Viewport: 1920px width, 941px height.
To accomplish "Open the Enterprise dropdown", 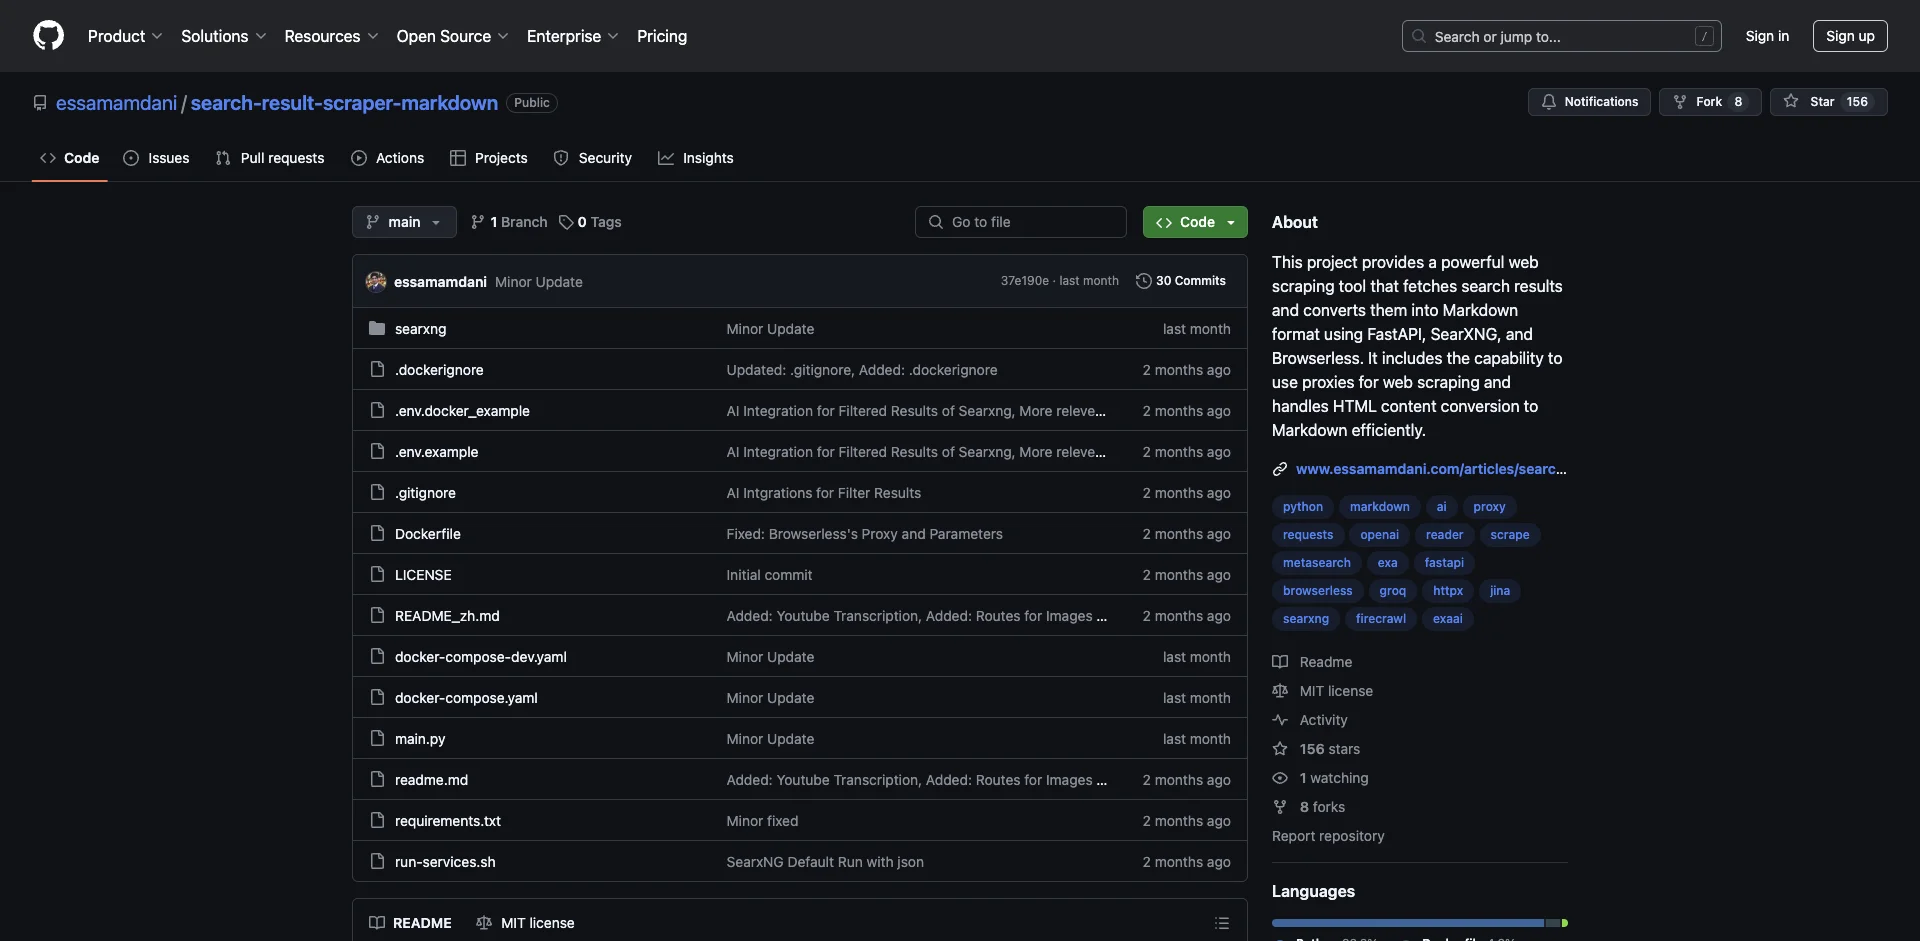I will coord(572,36).
